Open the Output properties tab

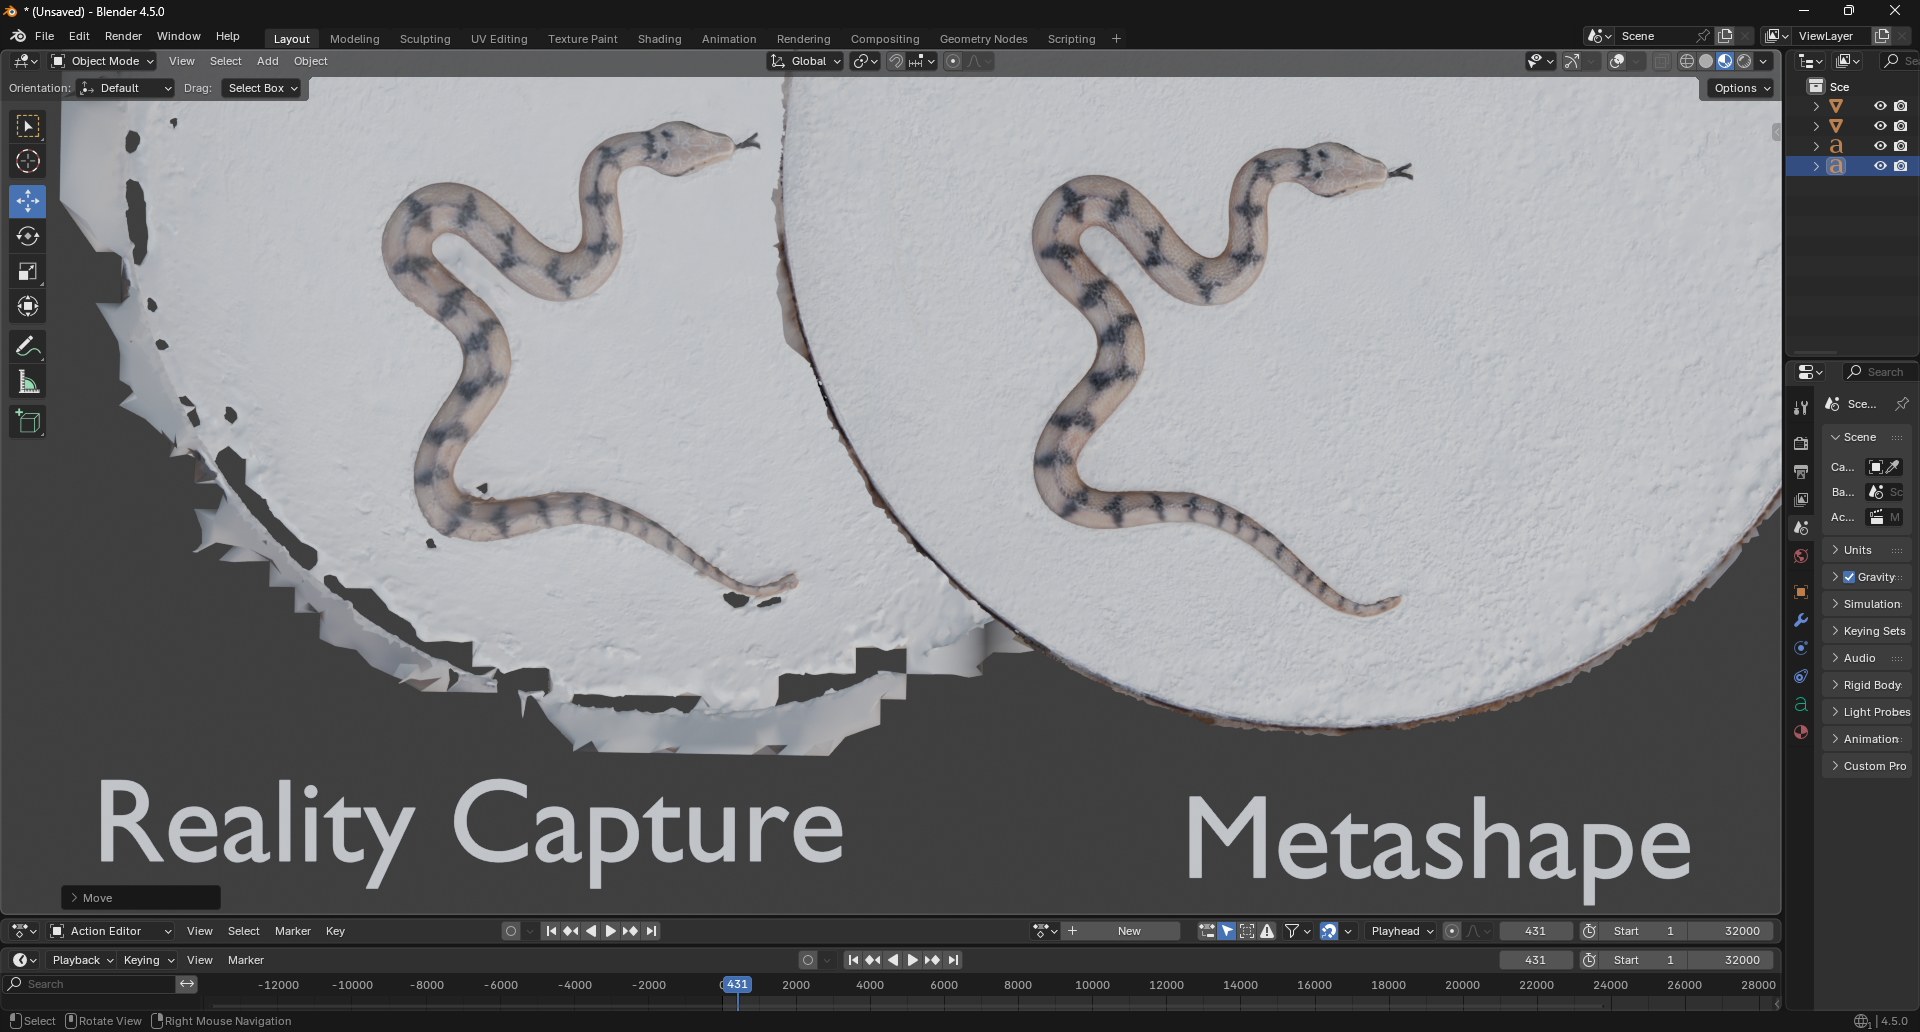point(1801,471)
